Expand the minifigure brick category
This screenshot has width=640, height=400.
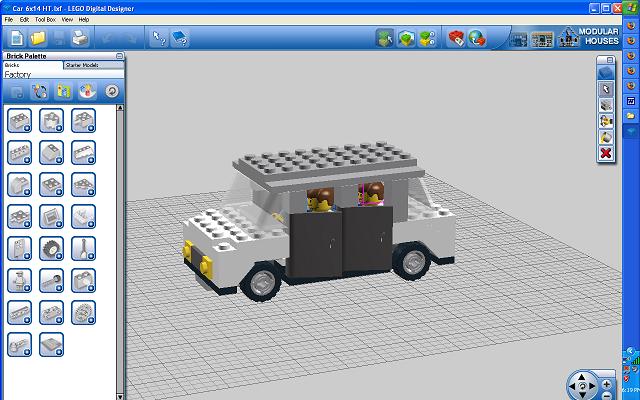[19, 280]
